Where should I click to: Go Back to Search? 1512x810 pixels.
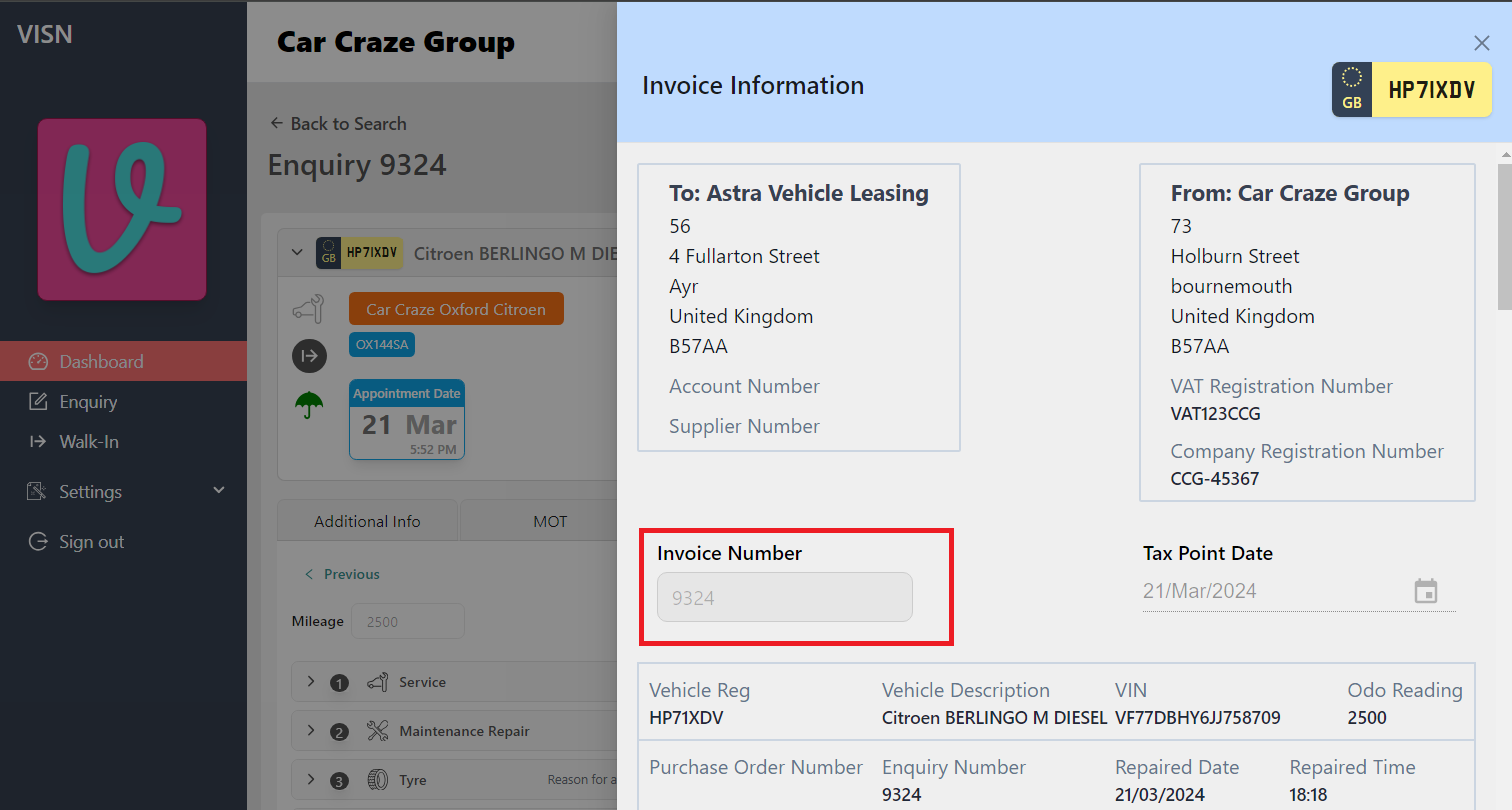point(338,123)
